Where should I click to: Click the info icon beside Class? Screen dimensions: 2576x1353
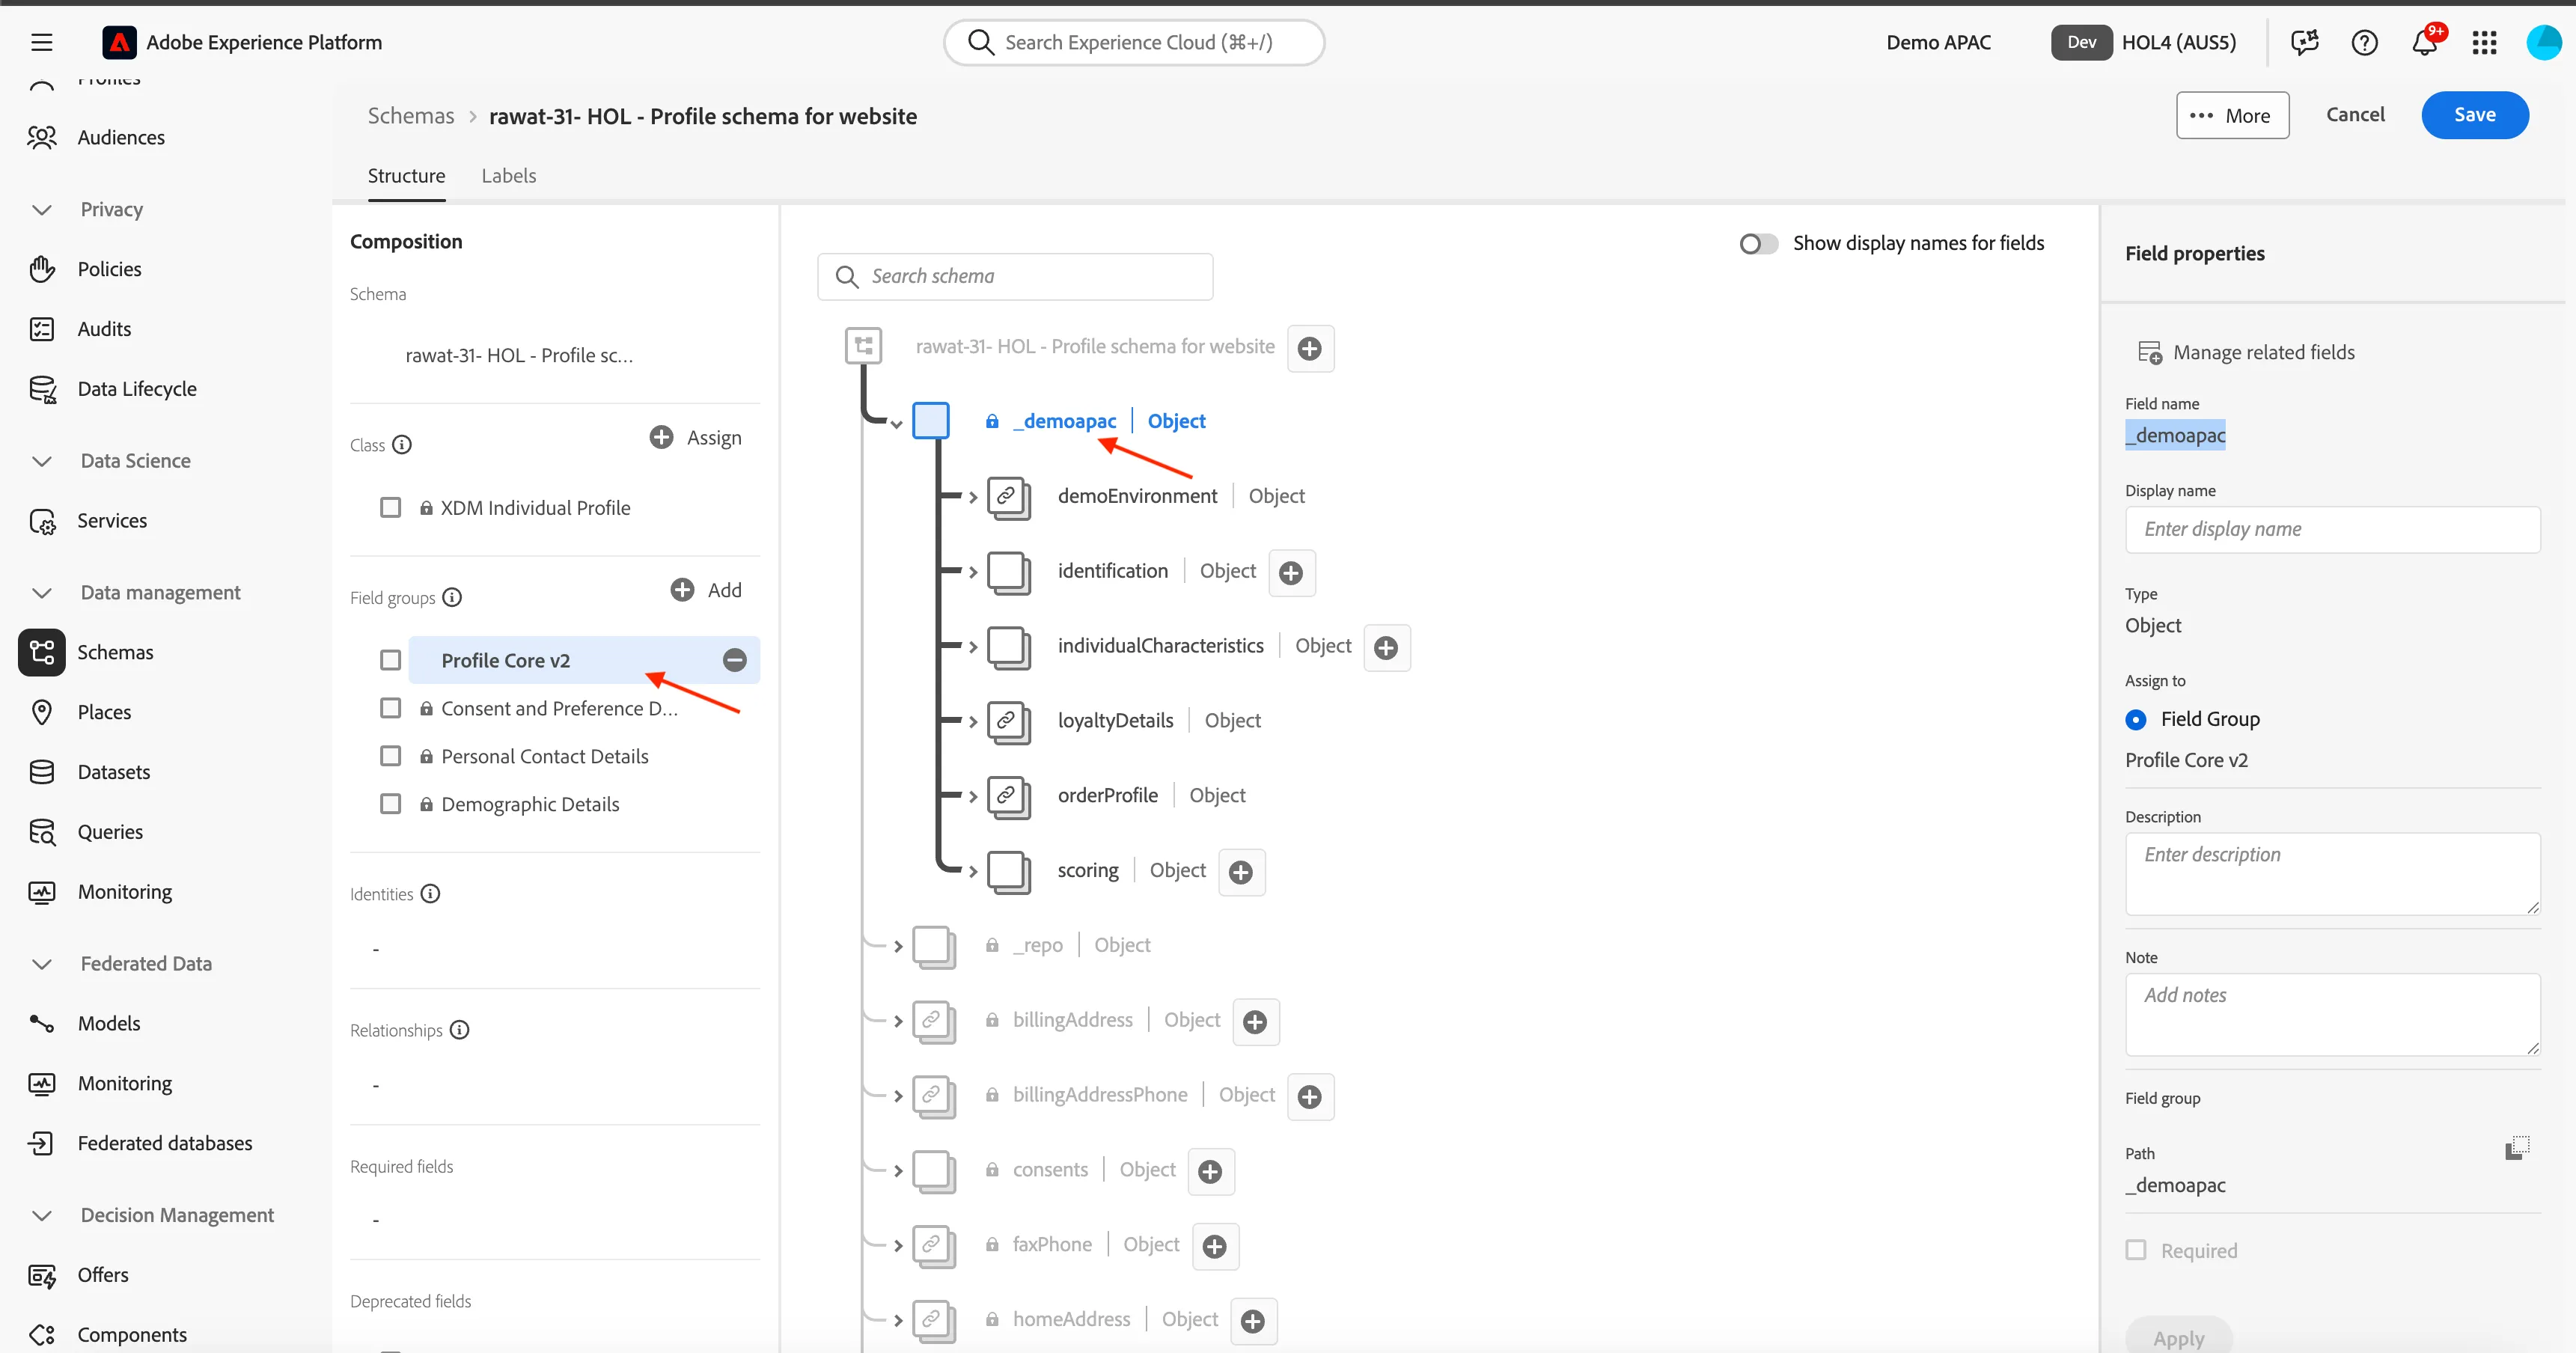[x=402, y=445]
